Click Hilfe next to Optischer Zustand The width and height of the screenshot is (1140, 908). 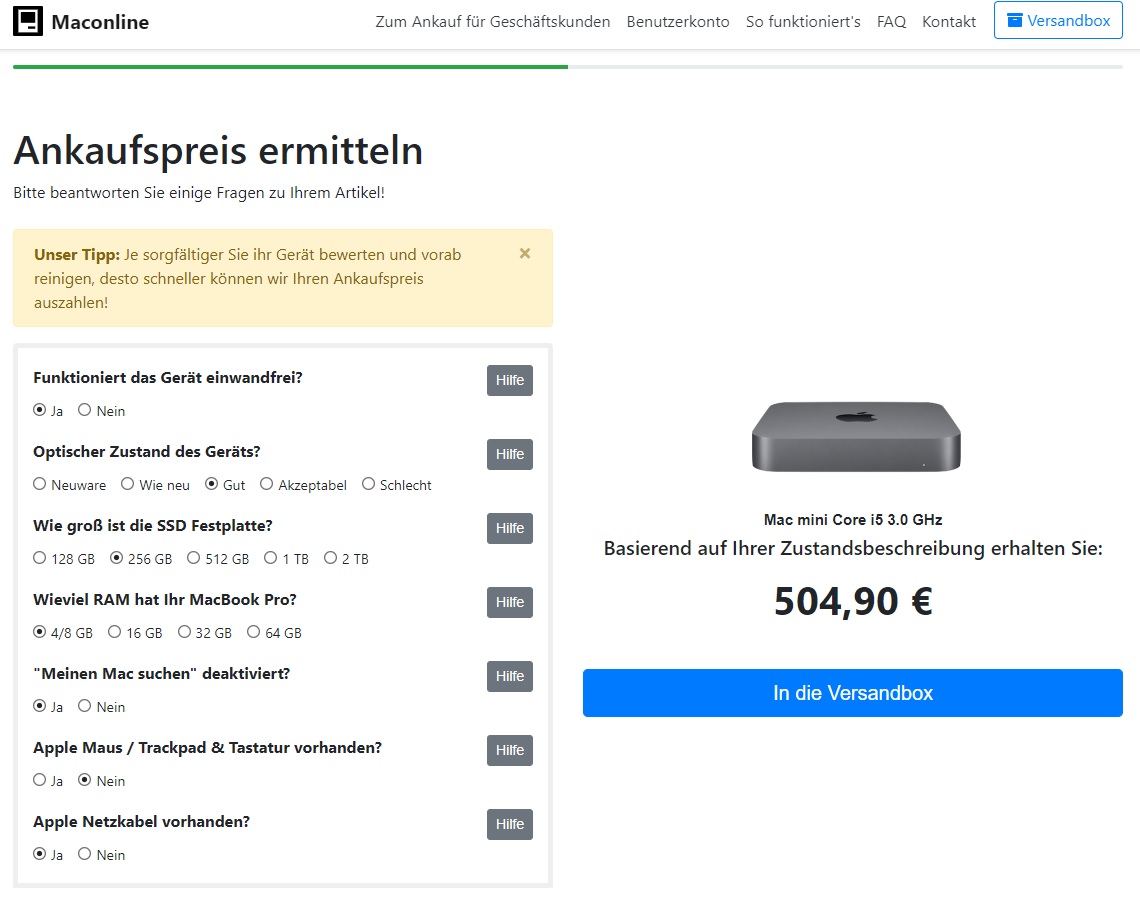pos(509,454)
